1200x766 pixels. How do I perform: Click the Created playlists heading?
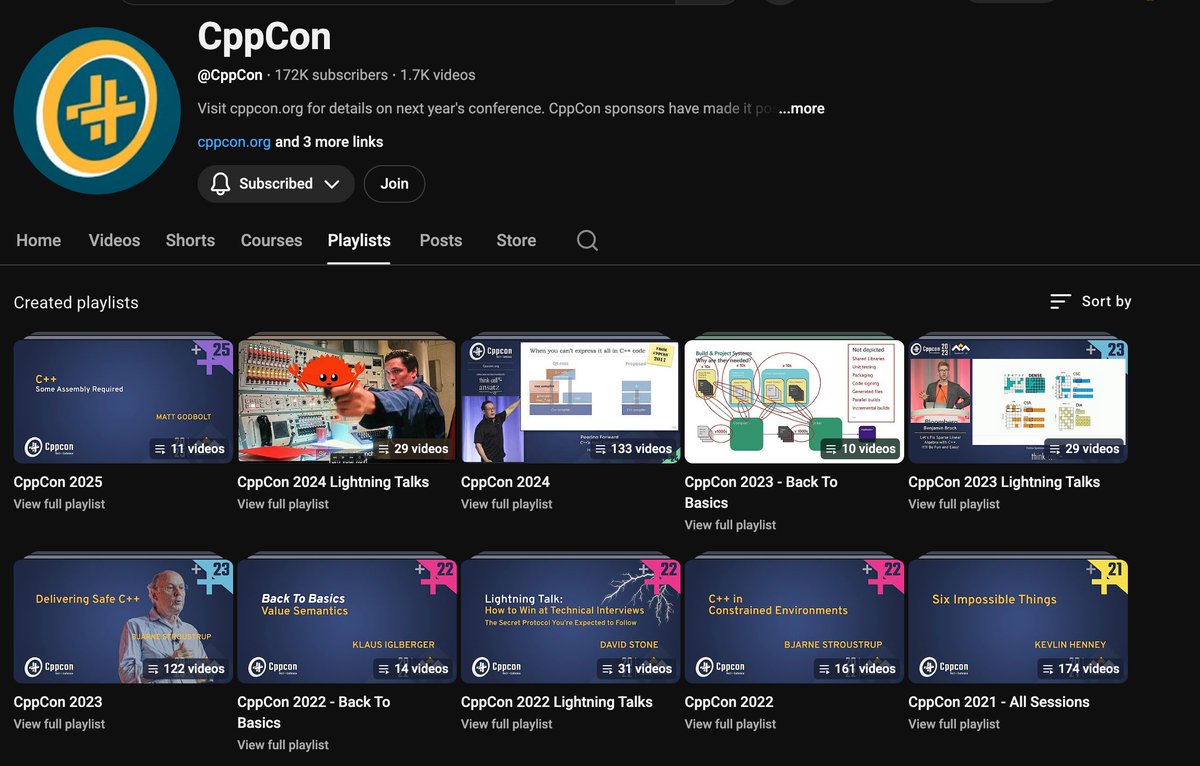(x=76, y=302)
